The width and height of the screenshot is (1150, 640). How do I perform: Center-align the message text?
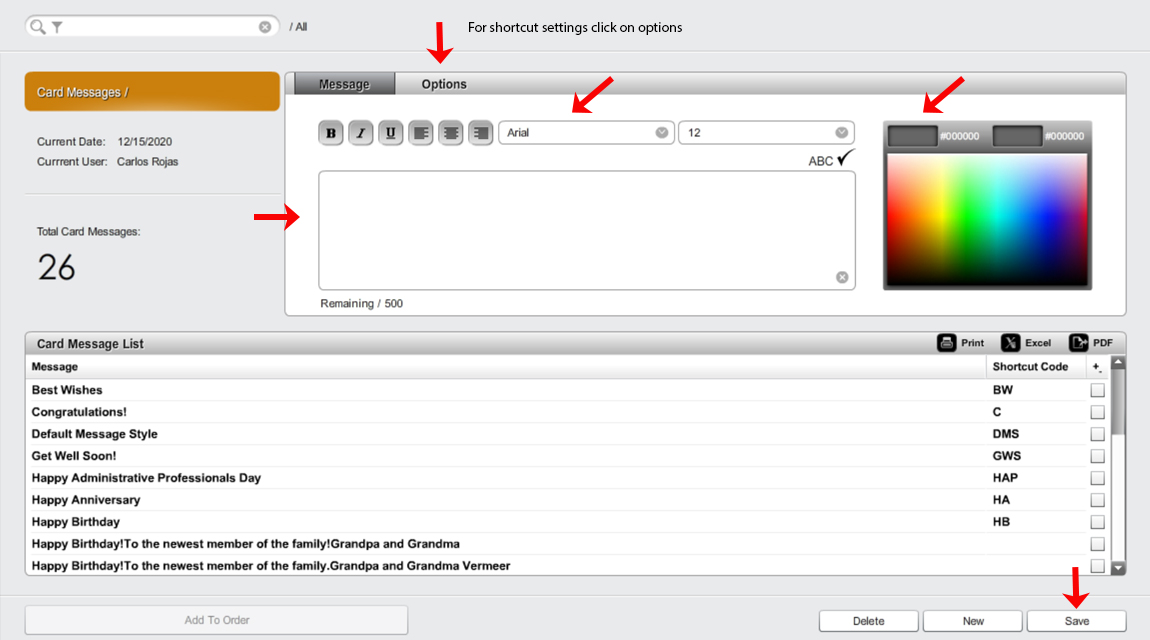pyautogui.click(x=451, y=133)
